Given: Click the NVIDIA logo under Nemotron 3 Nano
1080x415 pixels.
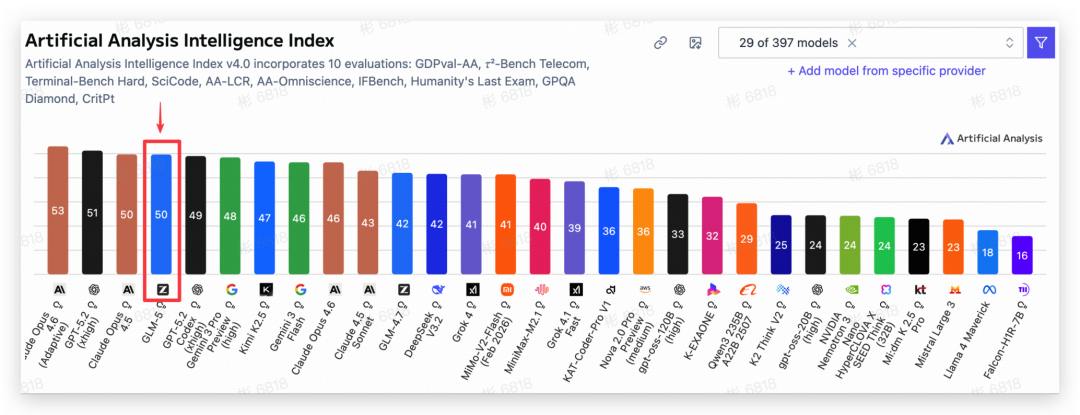Looking at the screenshot, I should (850, 289).
